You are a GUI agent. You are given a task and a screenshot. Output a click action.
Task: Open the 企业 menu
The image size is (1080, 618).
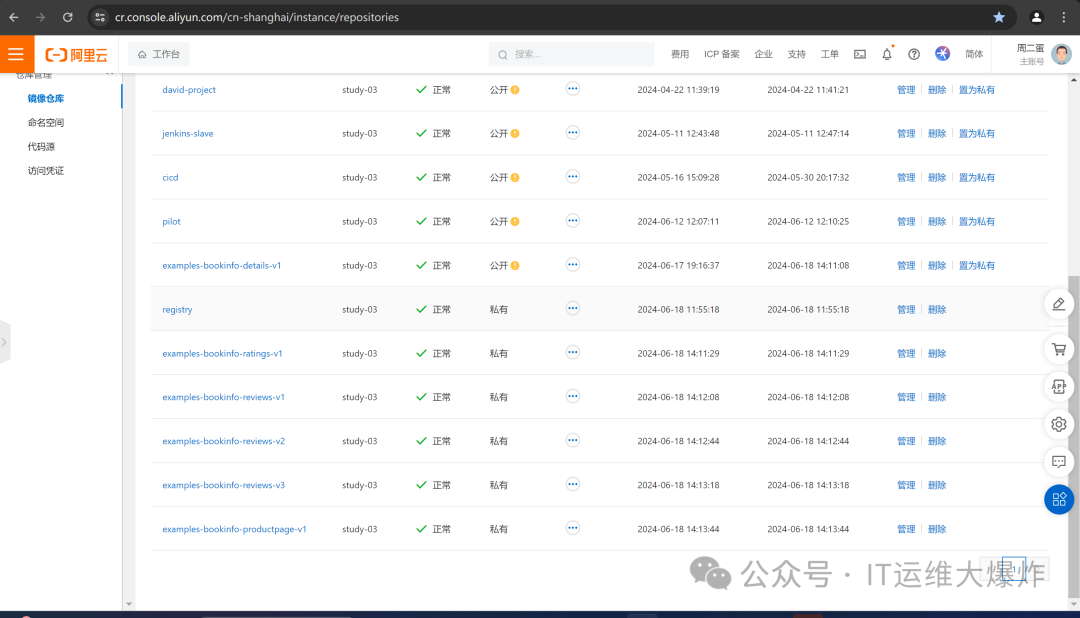763,54
